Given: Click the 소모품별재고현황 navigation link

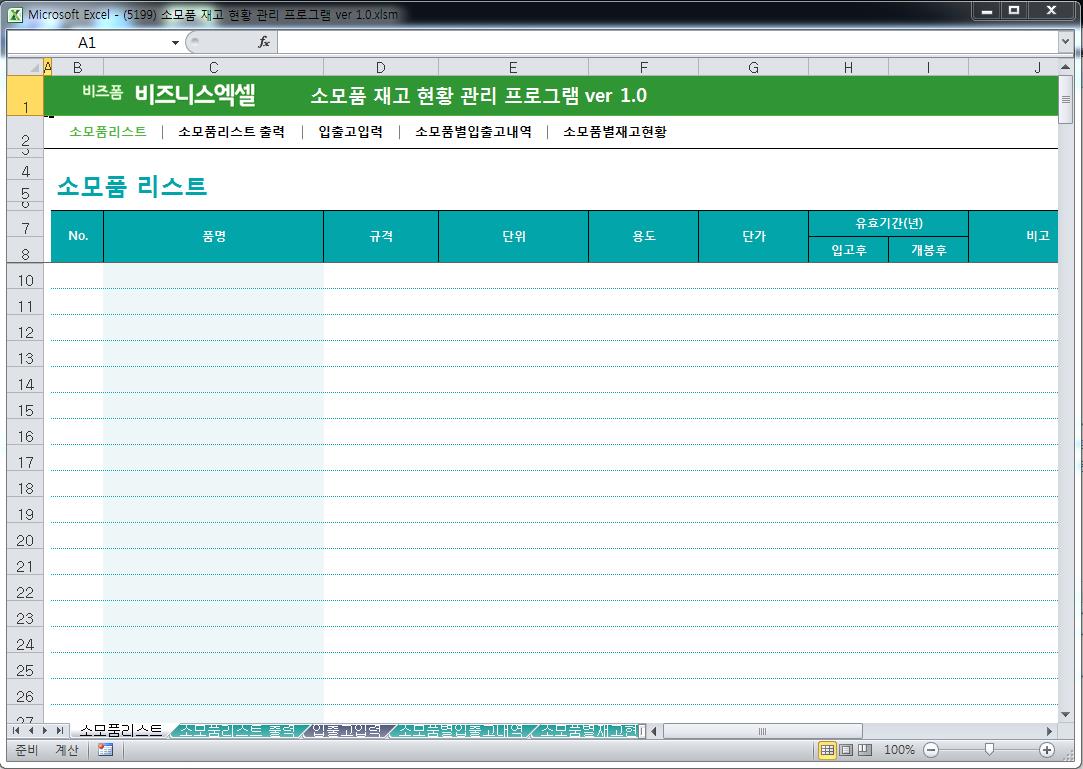Looking at the screenshot, I should (x=614, y=132).
